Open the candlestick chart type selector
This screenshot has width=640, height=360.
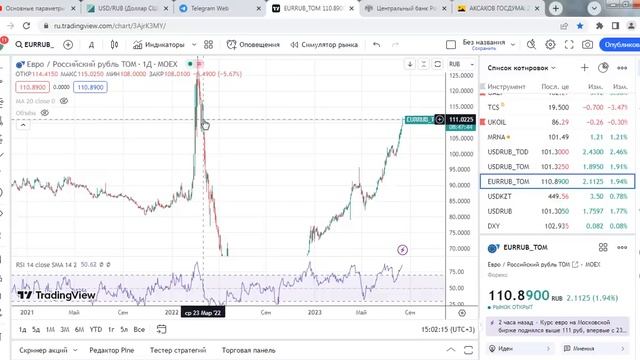114,44
